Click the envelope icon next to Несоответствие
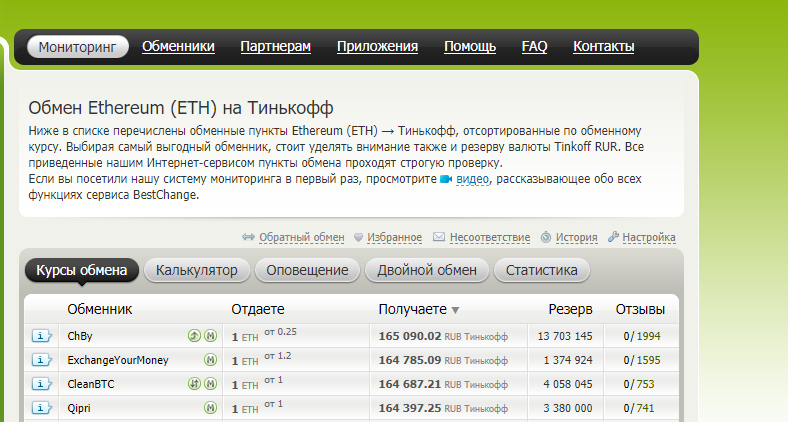Image resolution: width=788 pixels, height=422 pixels. (x=439, y=237)
